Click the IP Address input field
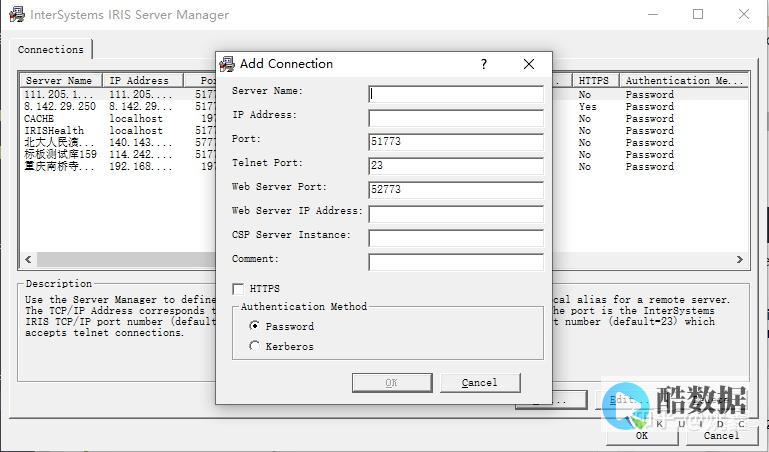Screen dimensions: 769x452 coord(456,118)
